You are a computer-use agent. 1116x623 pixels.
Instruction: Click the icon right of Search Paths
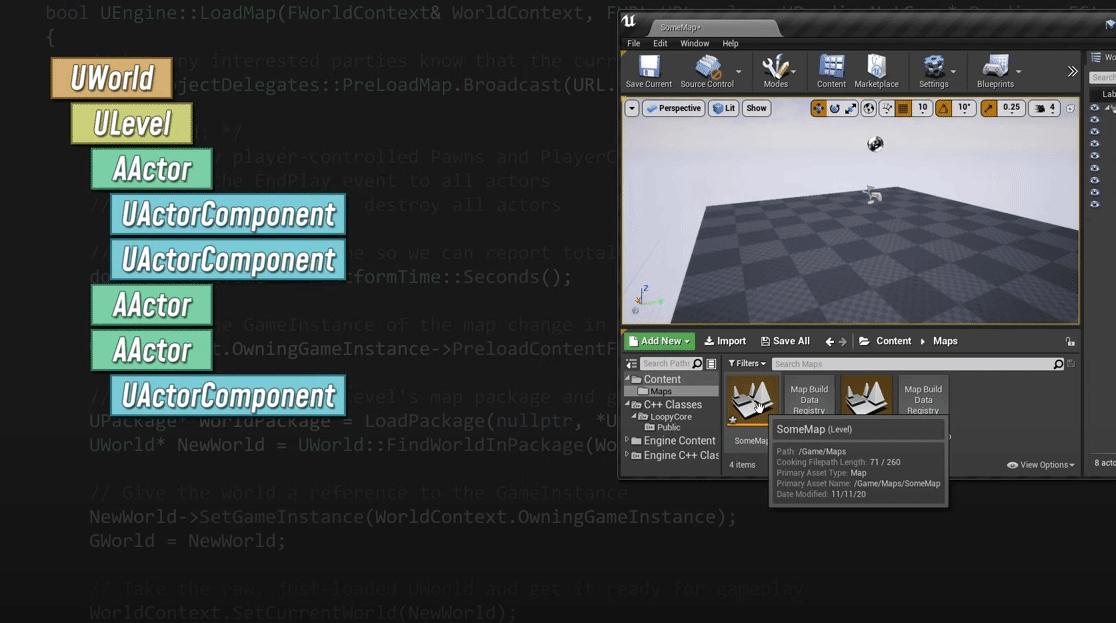(x=711, y=364)
